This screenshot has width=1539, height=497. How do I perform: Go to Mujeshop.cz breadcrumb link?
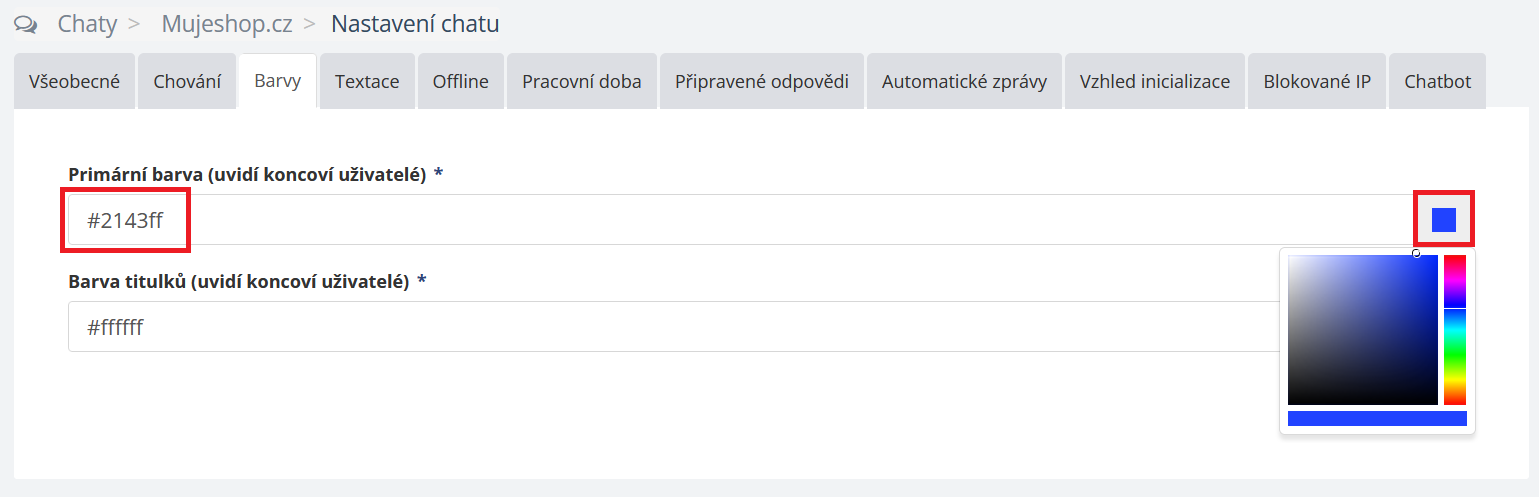[227, 24]
